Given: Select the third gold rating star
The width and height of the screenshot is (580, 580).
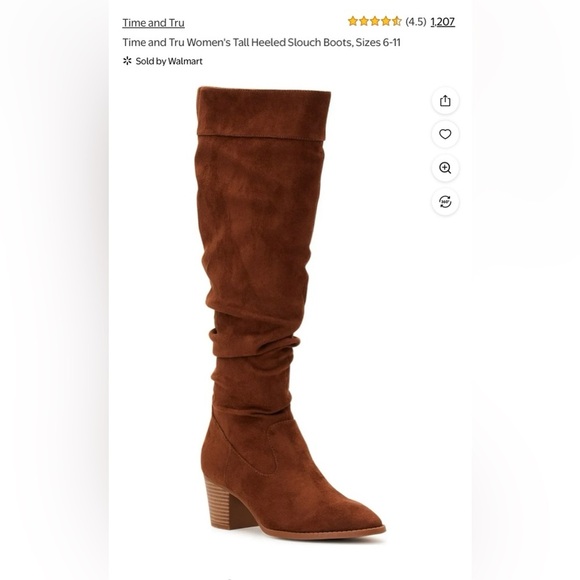Looking at the screenshot, I should click(375, 21).
